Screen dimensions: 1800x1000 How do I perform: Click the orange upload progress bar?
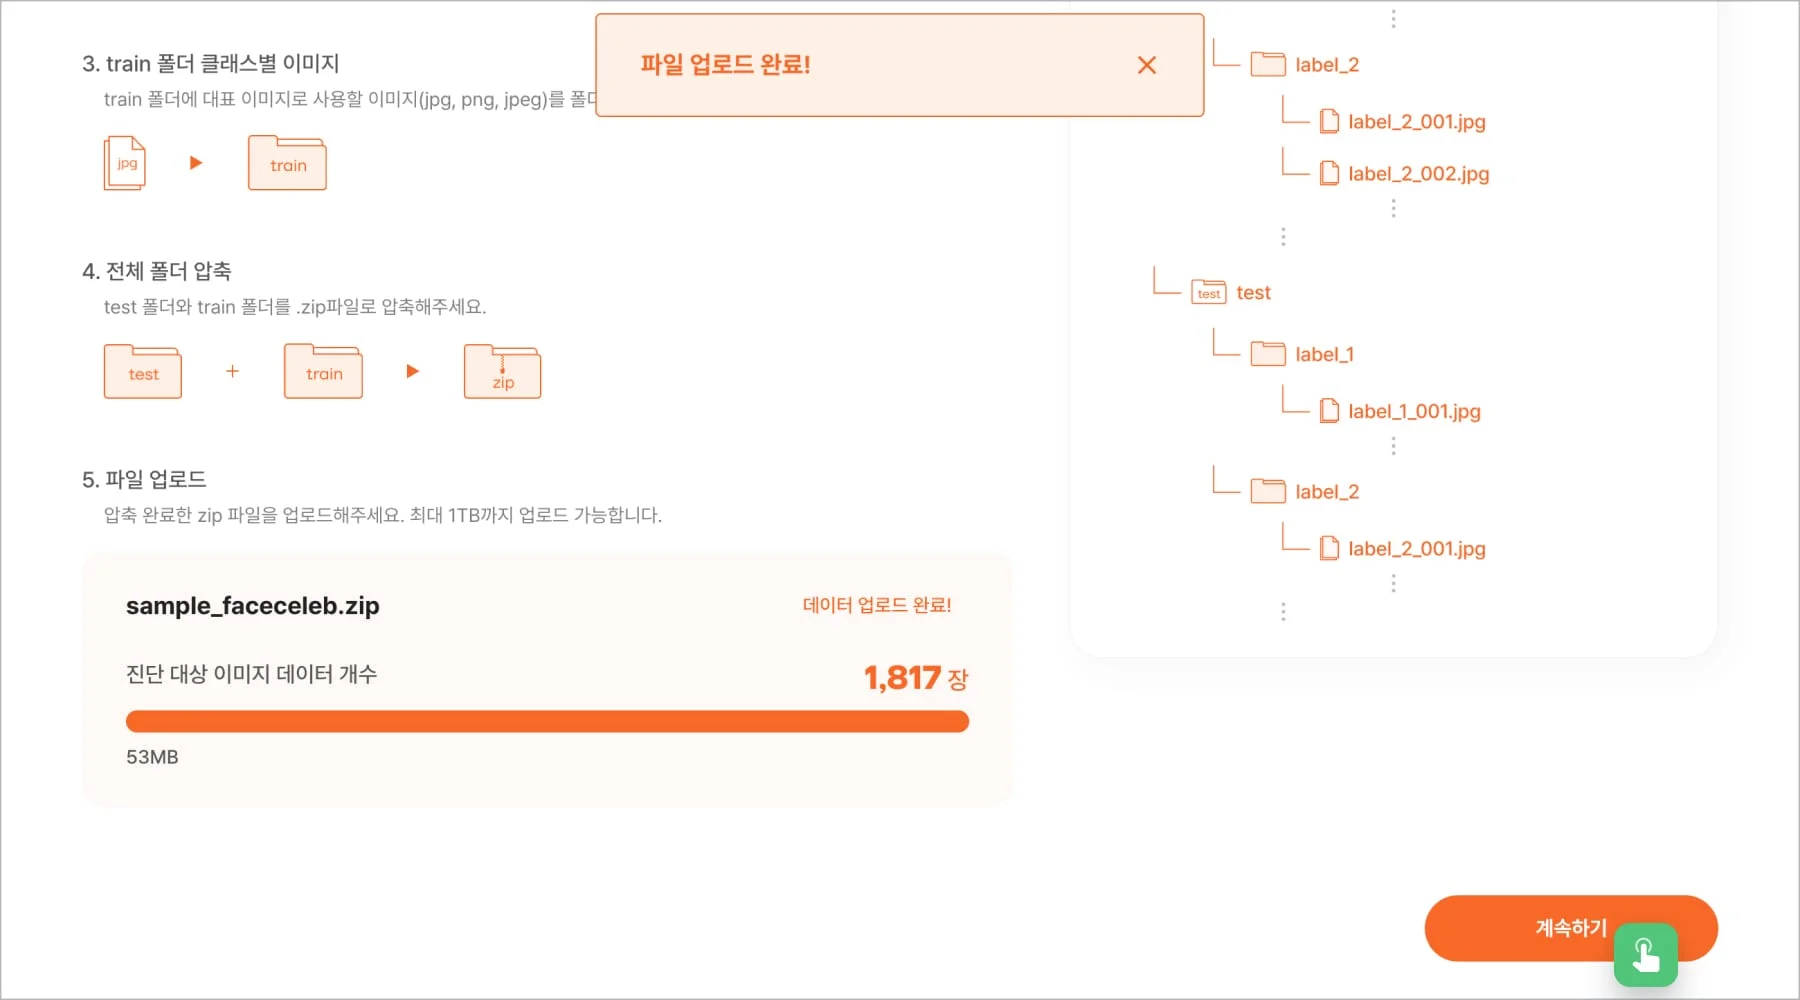pyautogui.click(x=546, y=720)
